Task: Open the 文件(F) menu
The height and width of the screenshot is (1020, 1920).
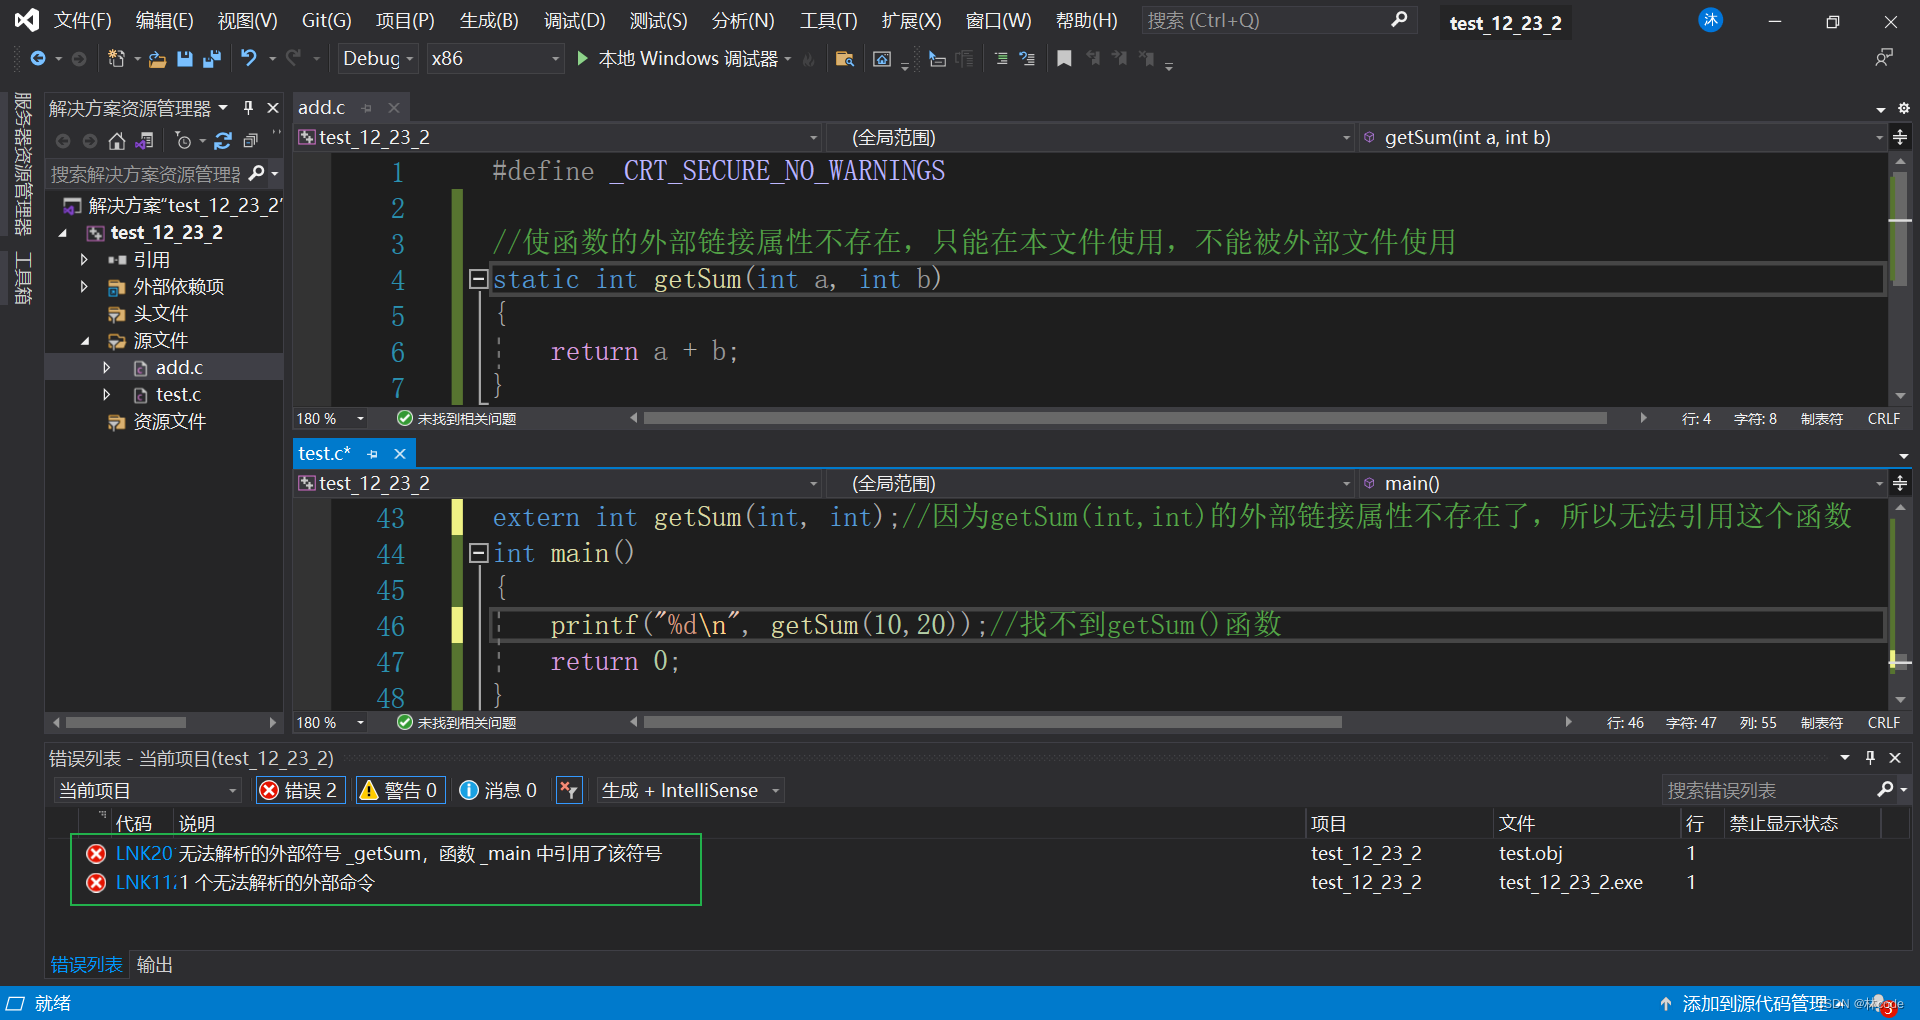Action: [82, 20]
